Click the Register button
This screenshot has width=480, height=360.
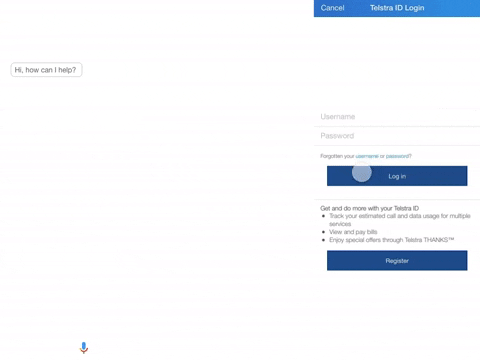pyautogui.click(x=397, y=261)
